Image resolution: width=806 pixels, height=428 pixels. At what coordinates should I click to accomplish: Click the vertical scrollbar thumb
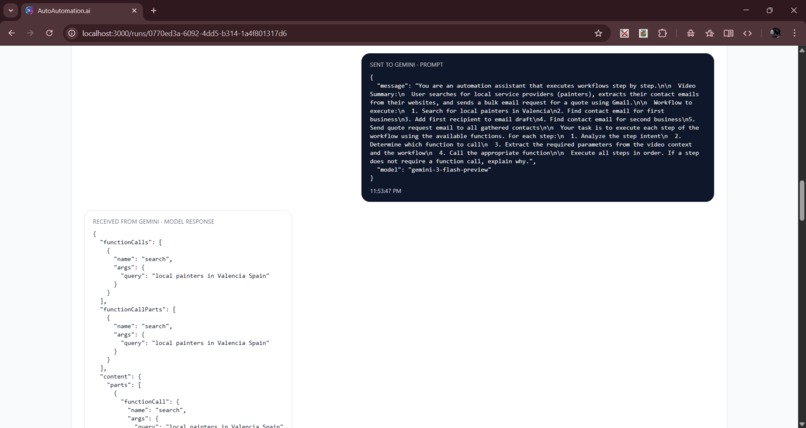coord(801,200)
